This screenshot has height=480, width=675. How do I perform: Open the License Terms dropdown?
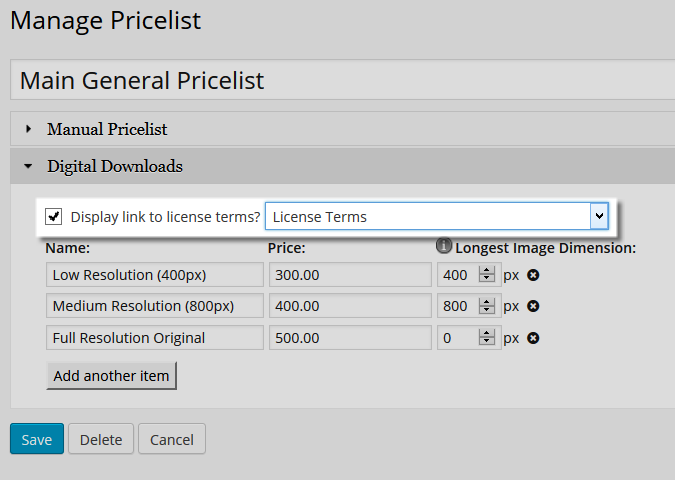click(599, 216)
